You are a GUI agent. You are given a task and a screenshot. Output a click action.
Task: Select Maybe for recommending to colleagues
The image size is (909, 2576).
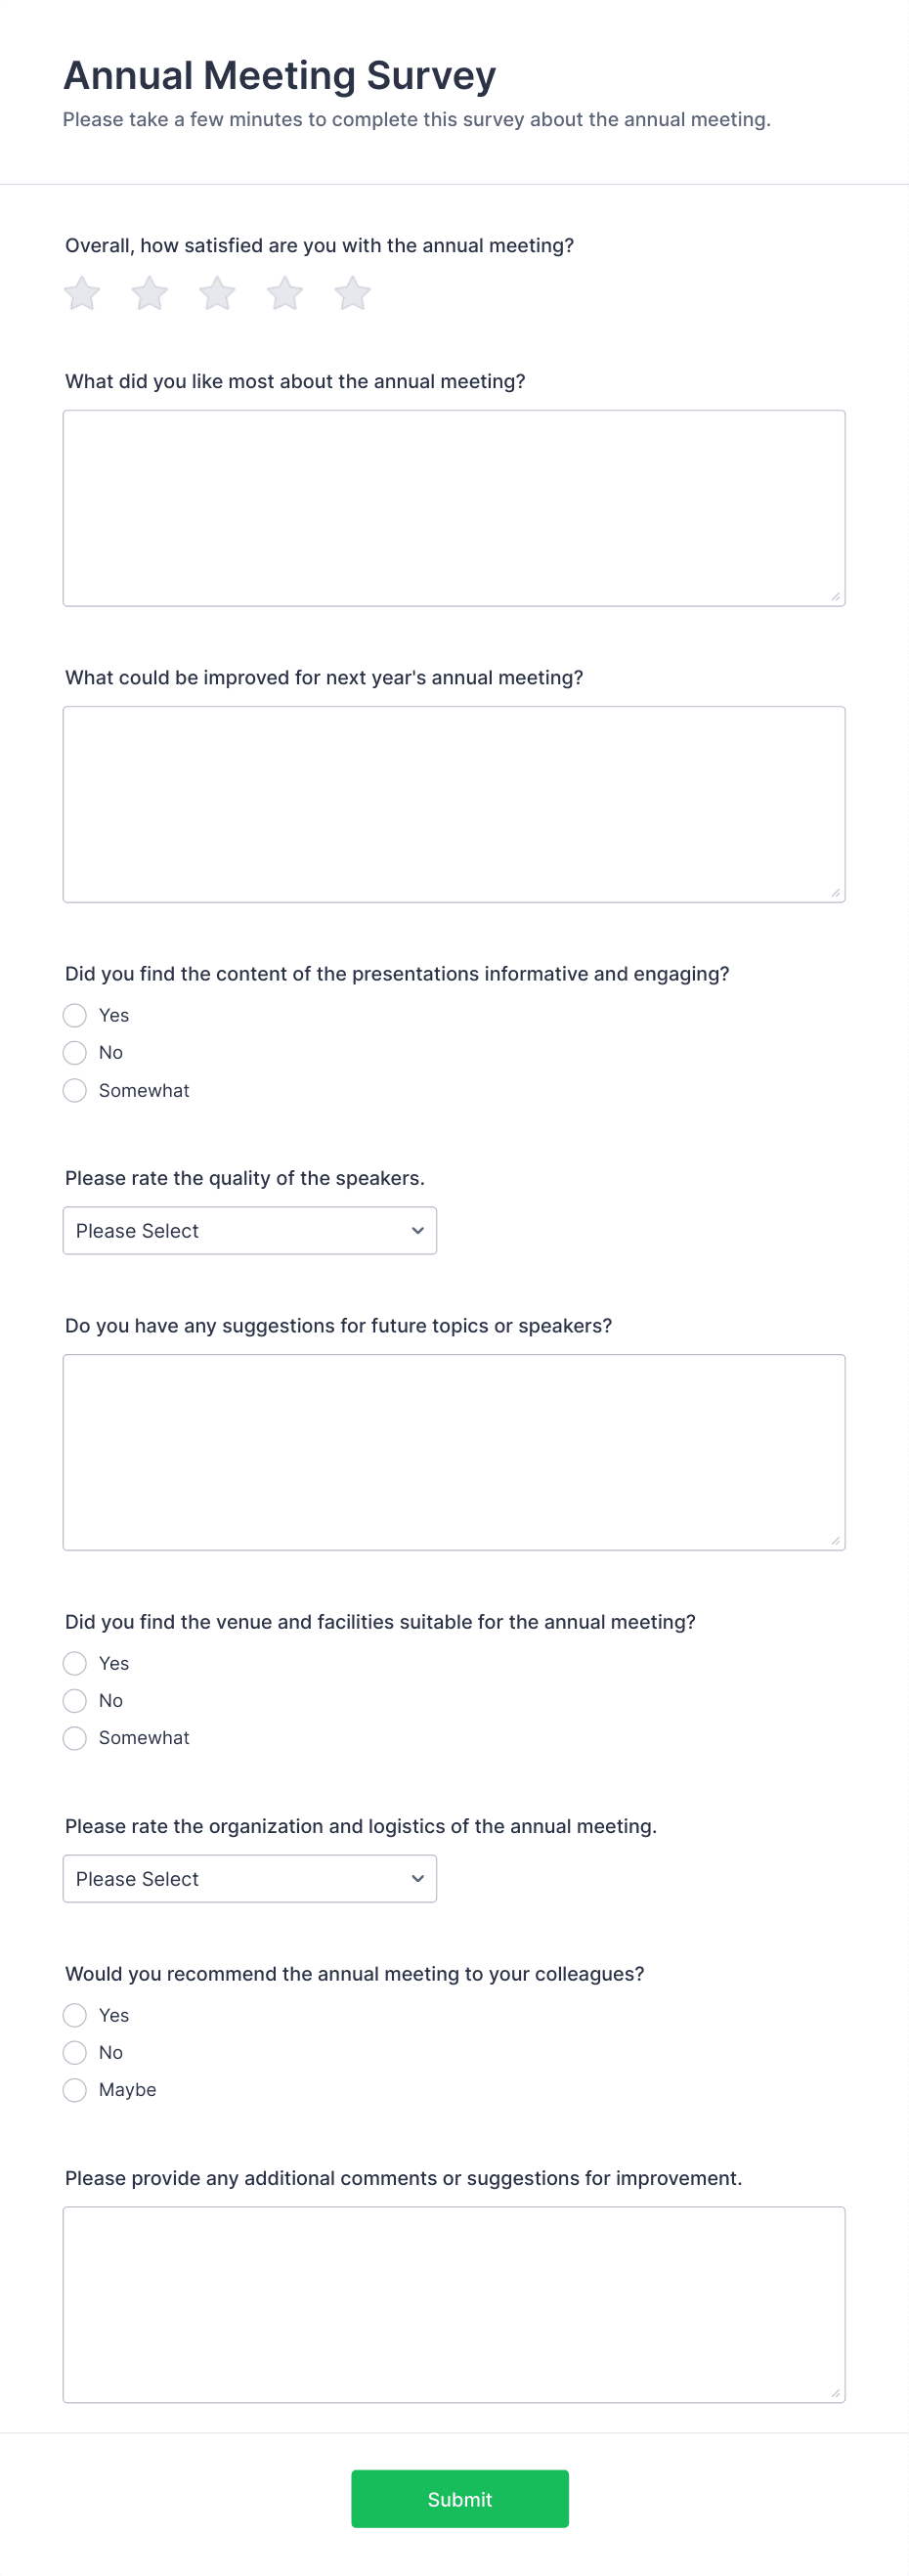pyautogui.click(x=74, y=2090)
